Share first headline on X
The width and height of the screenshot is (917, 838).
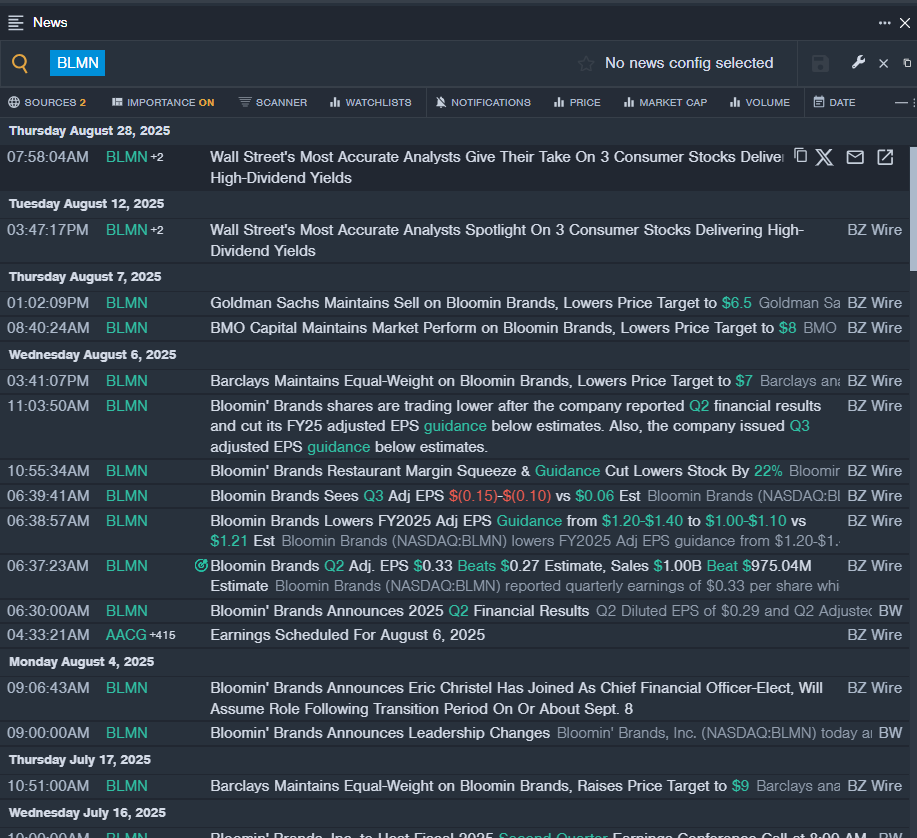tap(824, 157)
